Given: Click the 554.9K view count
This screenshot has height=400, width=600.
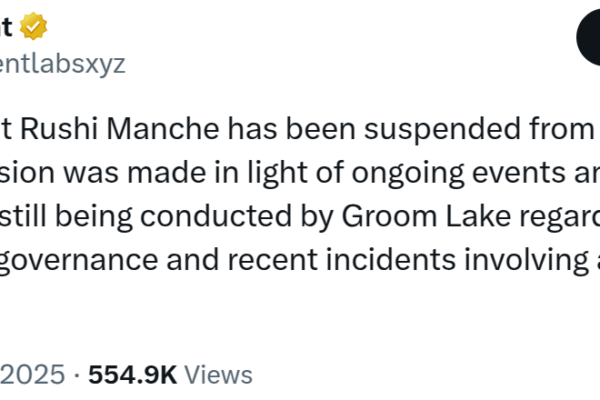Looking at the screenshot, I should click(x=133, y=374).
